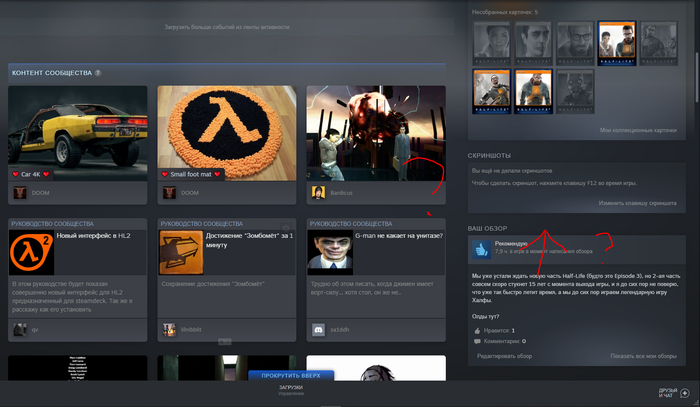Click Bardicus author avatar
Image resolution: width=700 pixels, height=407 pixels.
(x=318, y=193)
